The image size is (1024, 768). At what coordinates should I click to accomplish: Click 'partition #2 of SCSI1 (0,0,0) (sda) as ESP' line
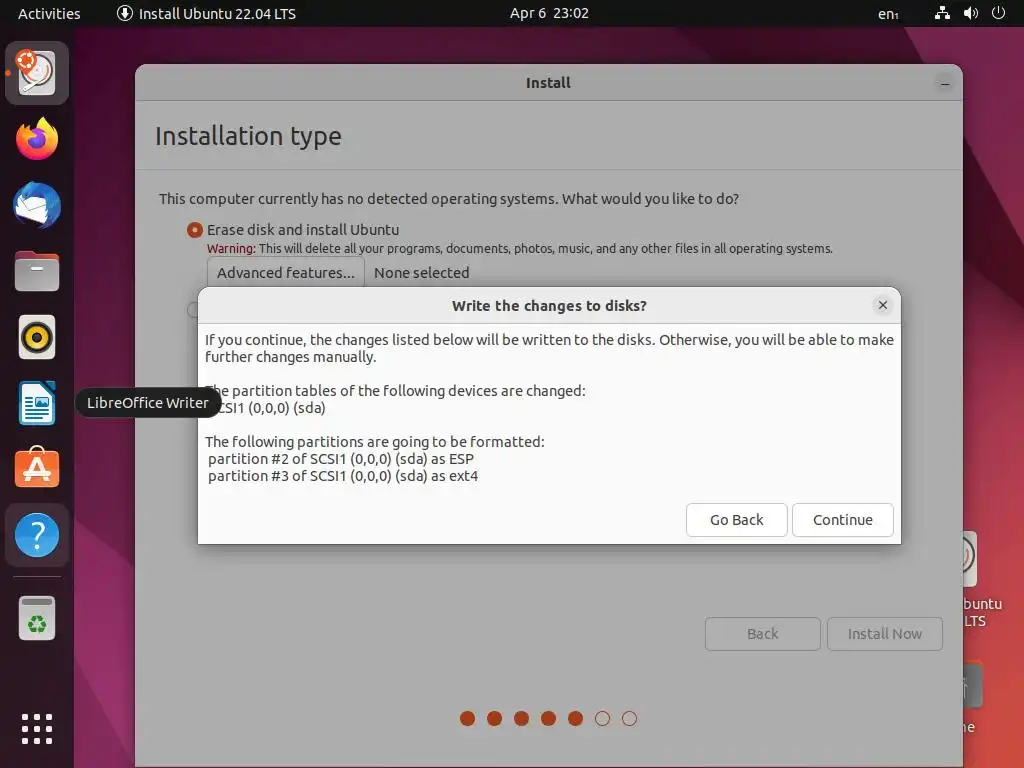click(x=341, y=459)
